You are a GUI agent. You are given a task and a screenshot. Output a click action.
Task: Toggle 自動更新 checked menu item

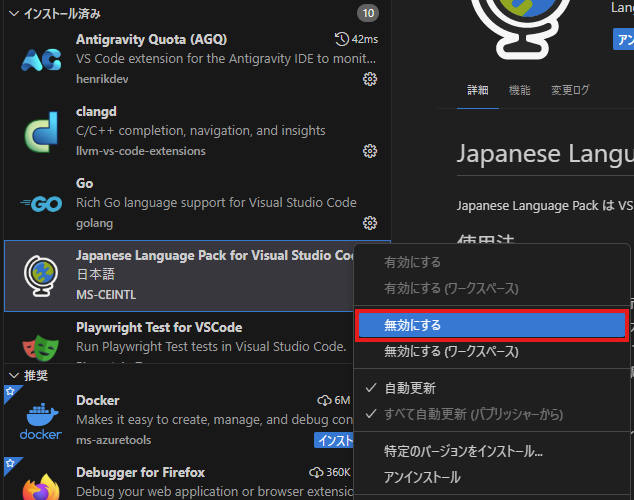[x=492, y=388]
